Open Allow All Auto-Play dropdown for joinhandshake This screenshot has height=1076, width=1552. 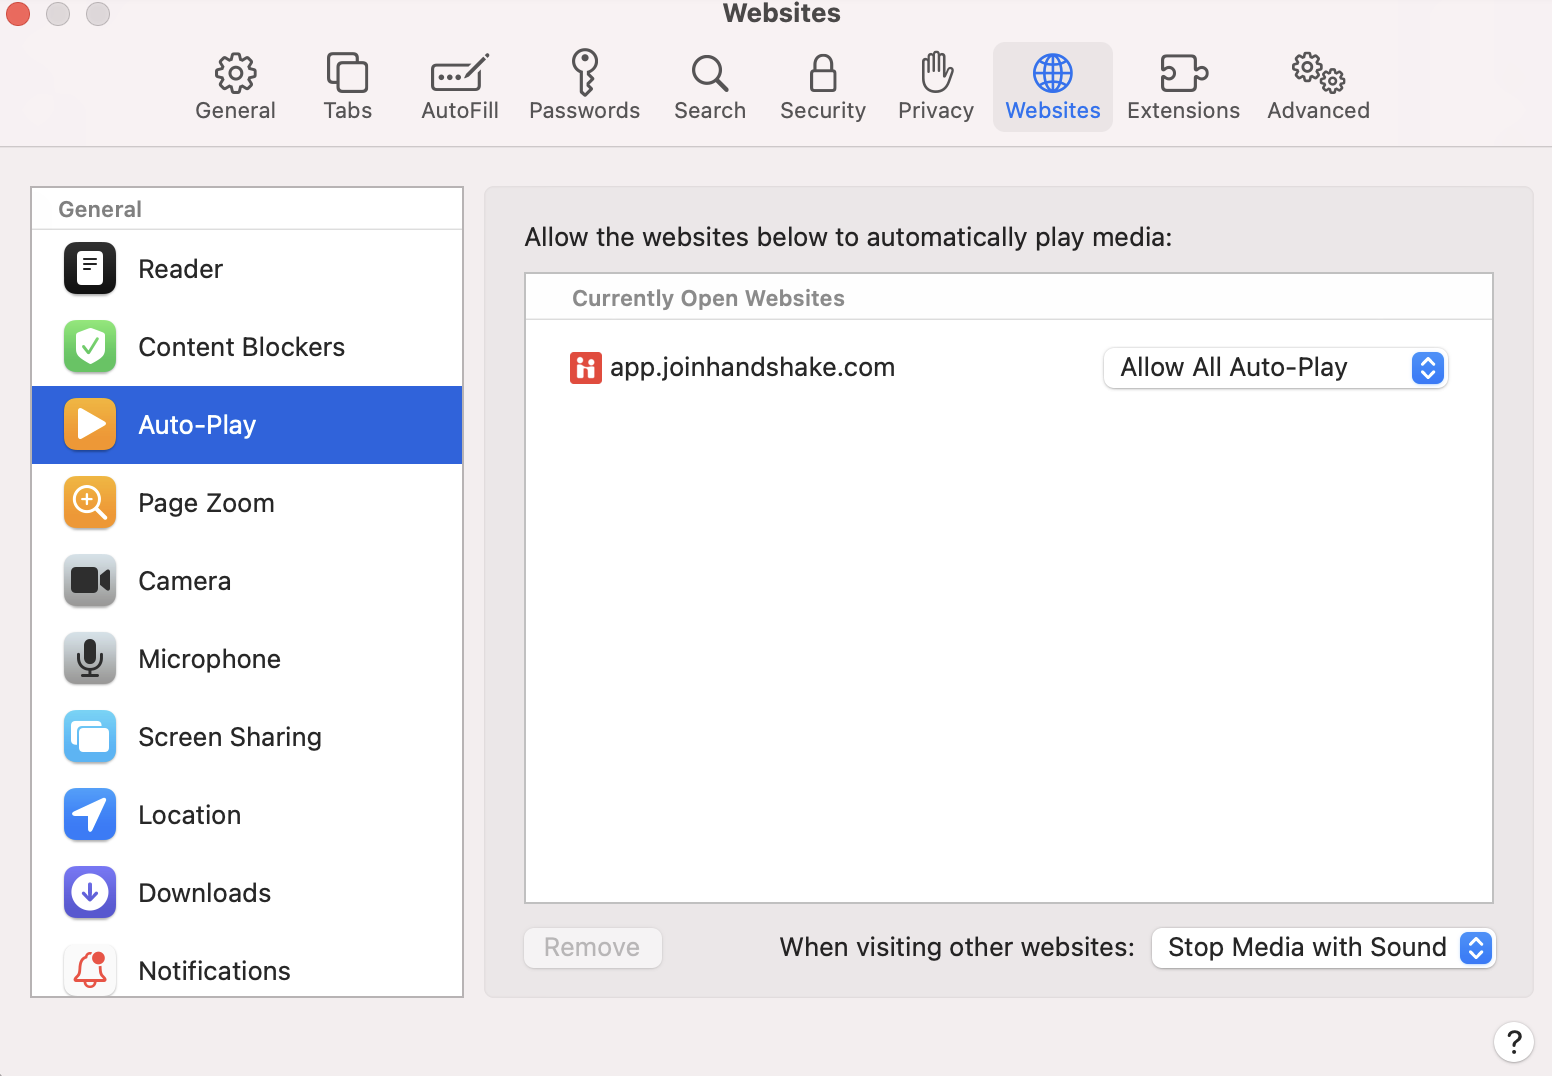point(1275,368)
